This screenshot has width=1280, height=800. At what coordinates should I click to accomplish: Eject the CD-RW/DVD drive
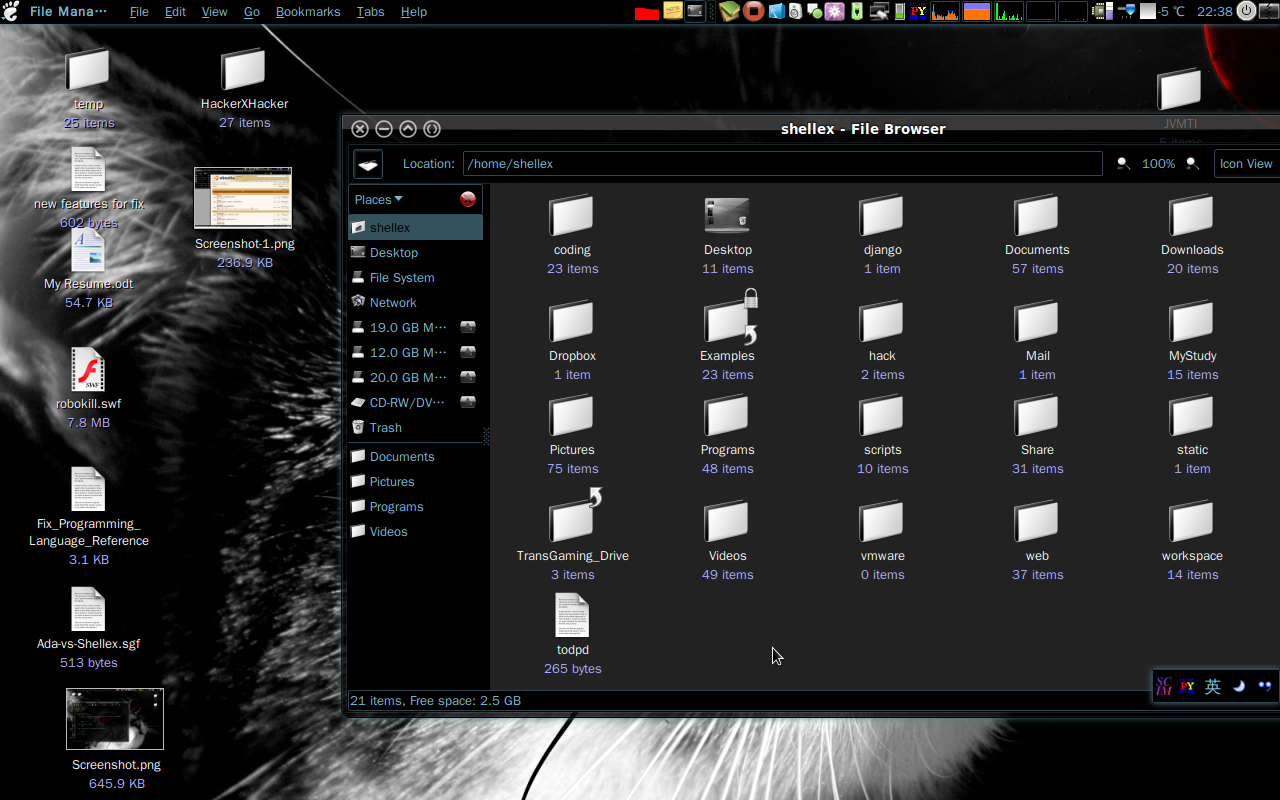click(467, 402)
